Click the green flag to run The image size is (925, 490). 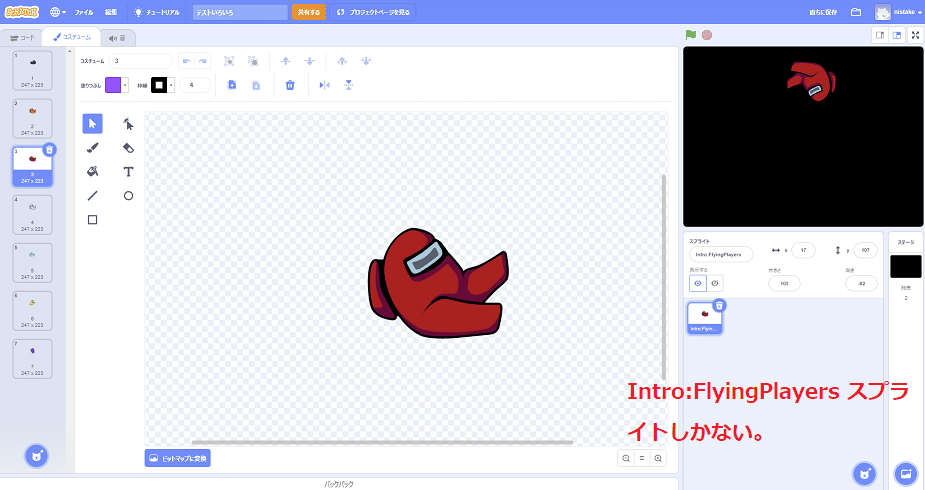click(691, 35)
